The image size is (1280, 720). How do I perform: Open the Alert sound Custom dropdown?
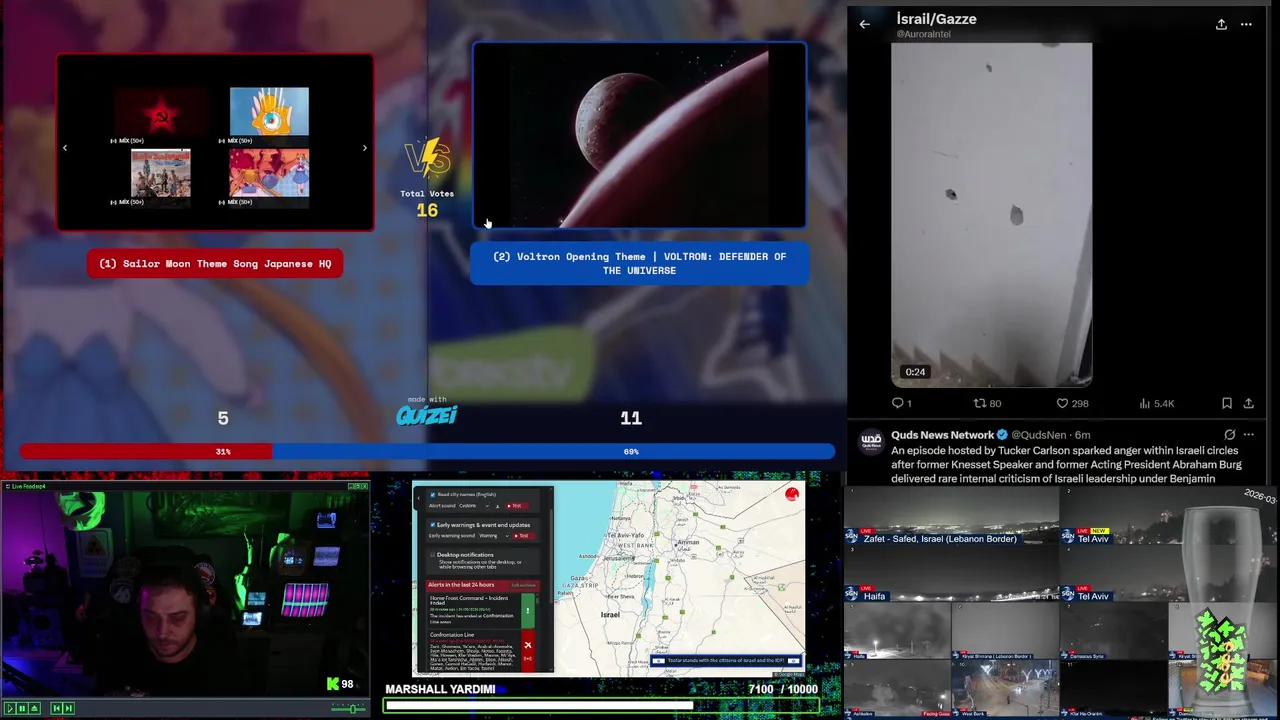coord(474,506)
